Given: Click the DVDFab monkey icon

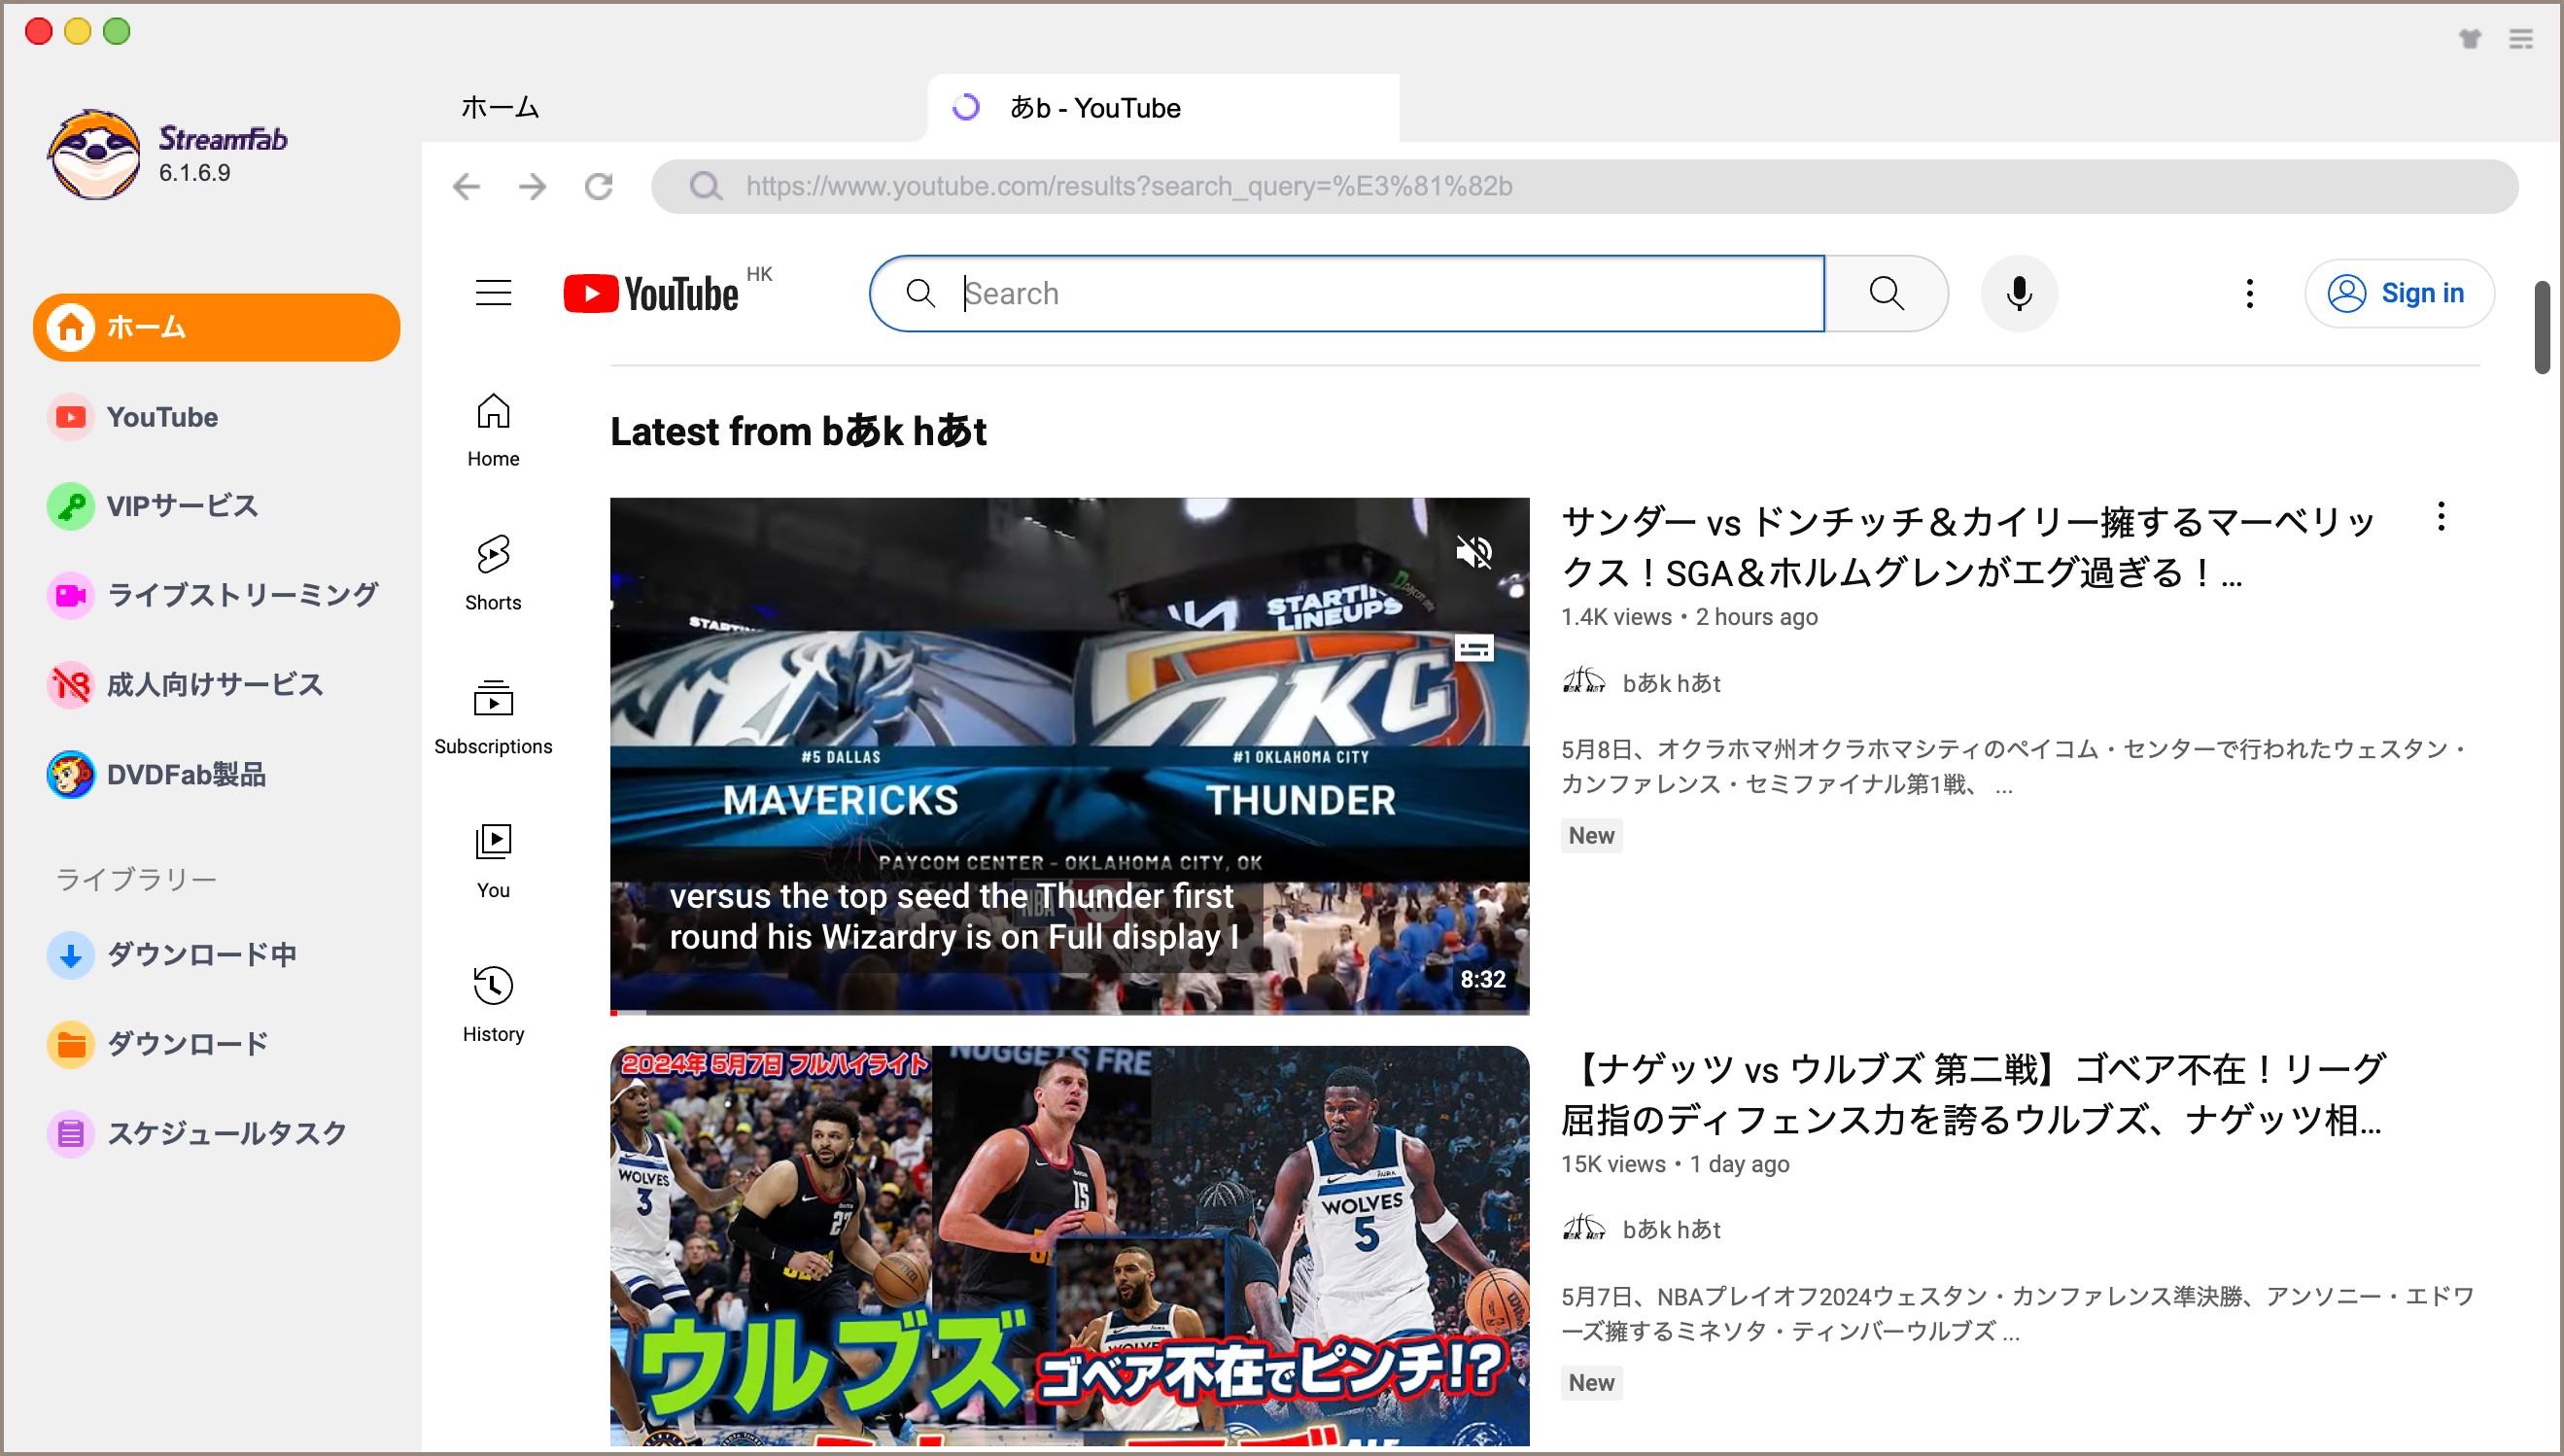Looking at the screenshot, I should (x=71, y=774).
